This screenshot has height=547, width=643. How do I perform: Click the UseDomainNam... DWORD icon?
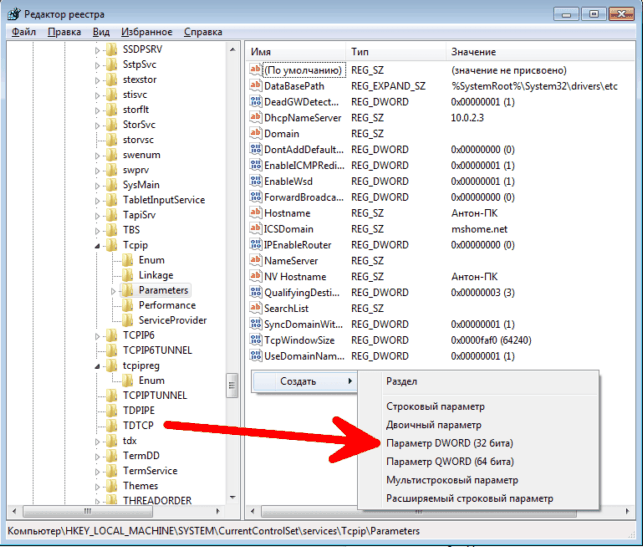(x=255, y=356)
